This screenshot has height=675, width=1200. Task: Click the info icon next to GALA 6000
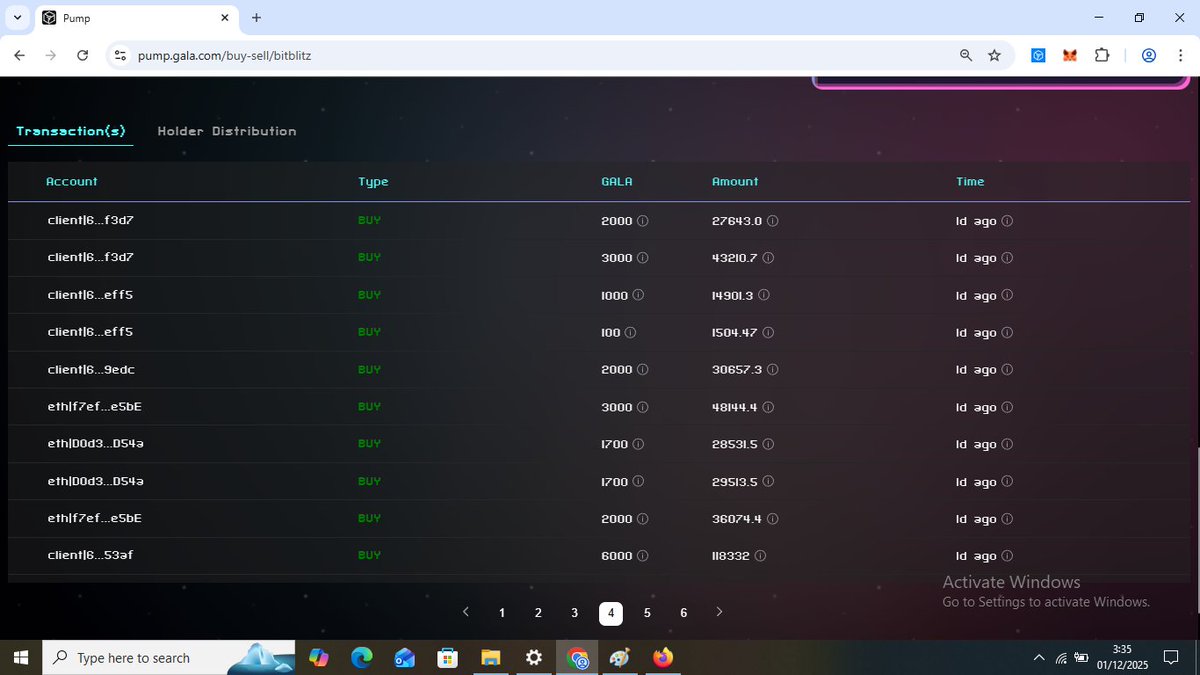coord(643,556)
